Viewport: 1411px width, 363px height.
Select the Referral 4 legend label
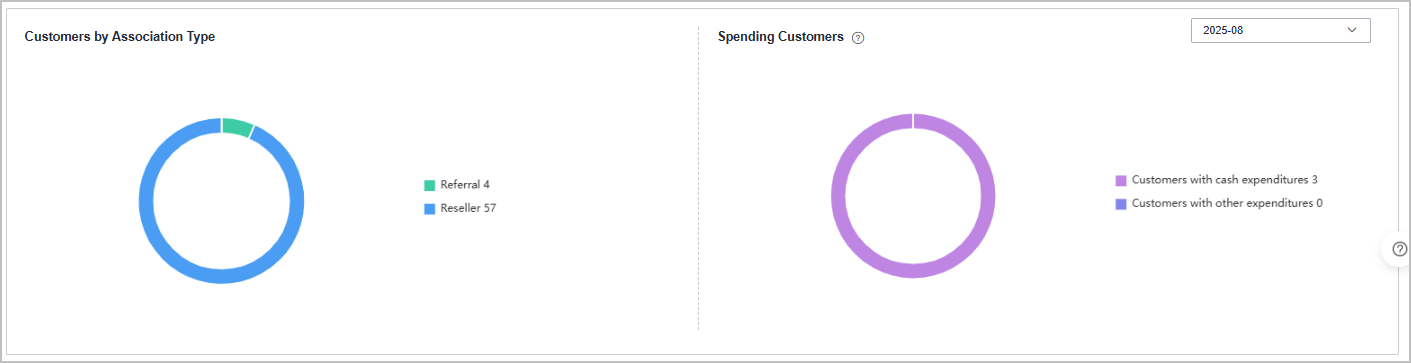465,185
